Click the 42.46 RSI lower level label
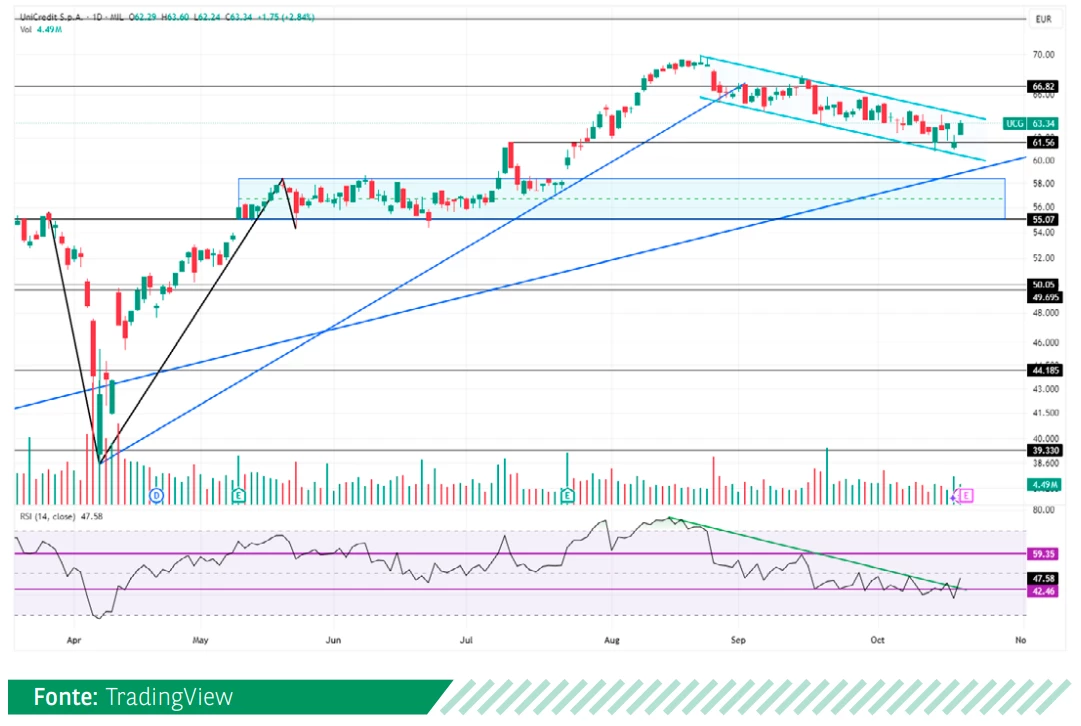The width and height of the screenshot is (1081, 726). pyautogui.click(x=1042, y=591)
